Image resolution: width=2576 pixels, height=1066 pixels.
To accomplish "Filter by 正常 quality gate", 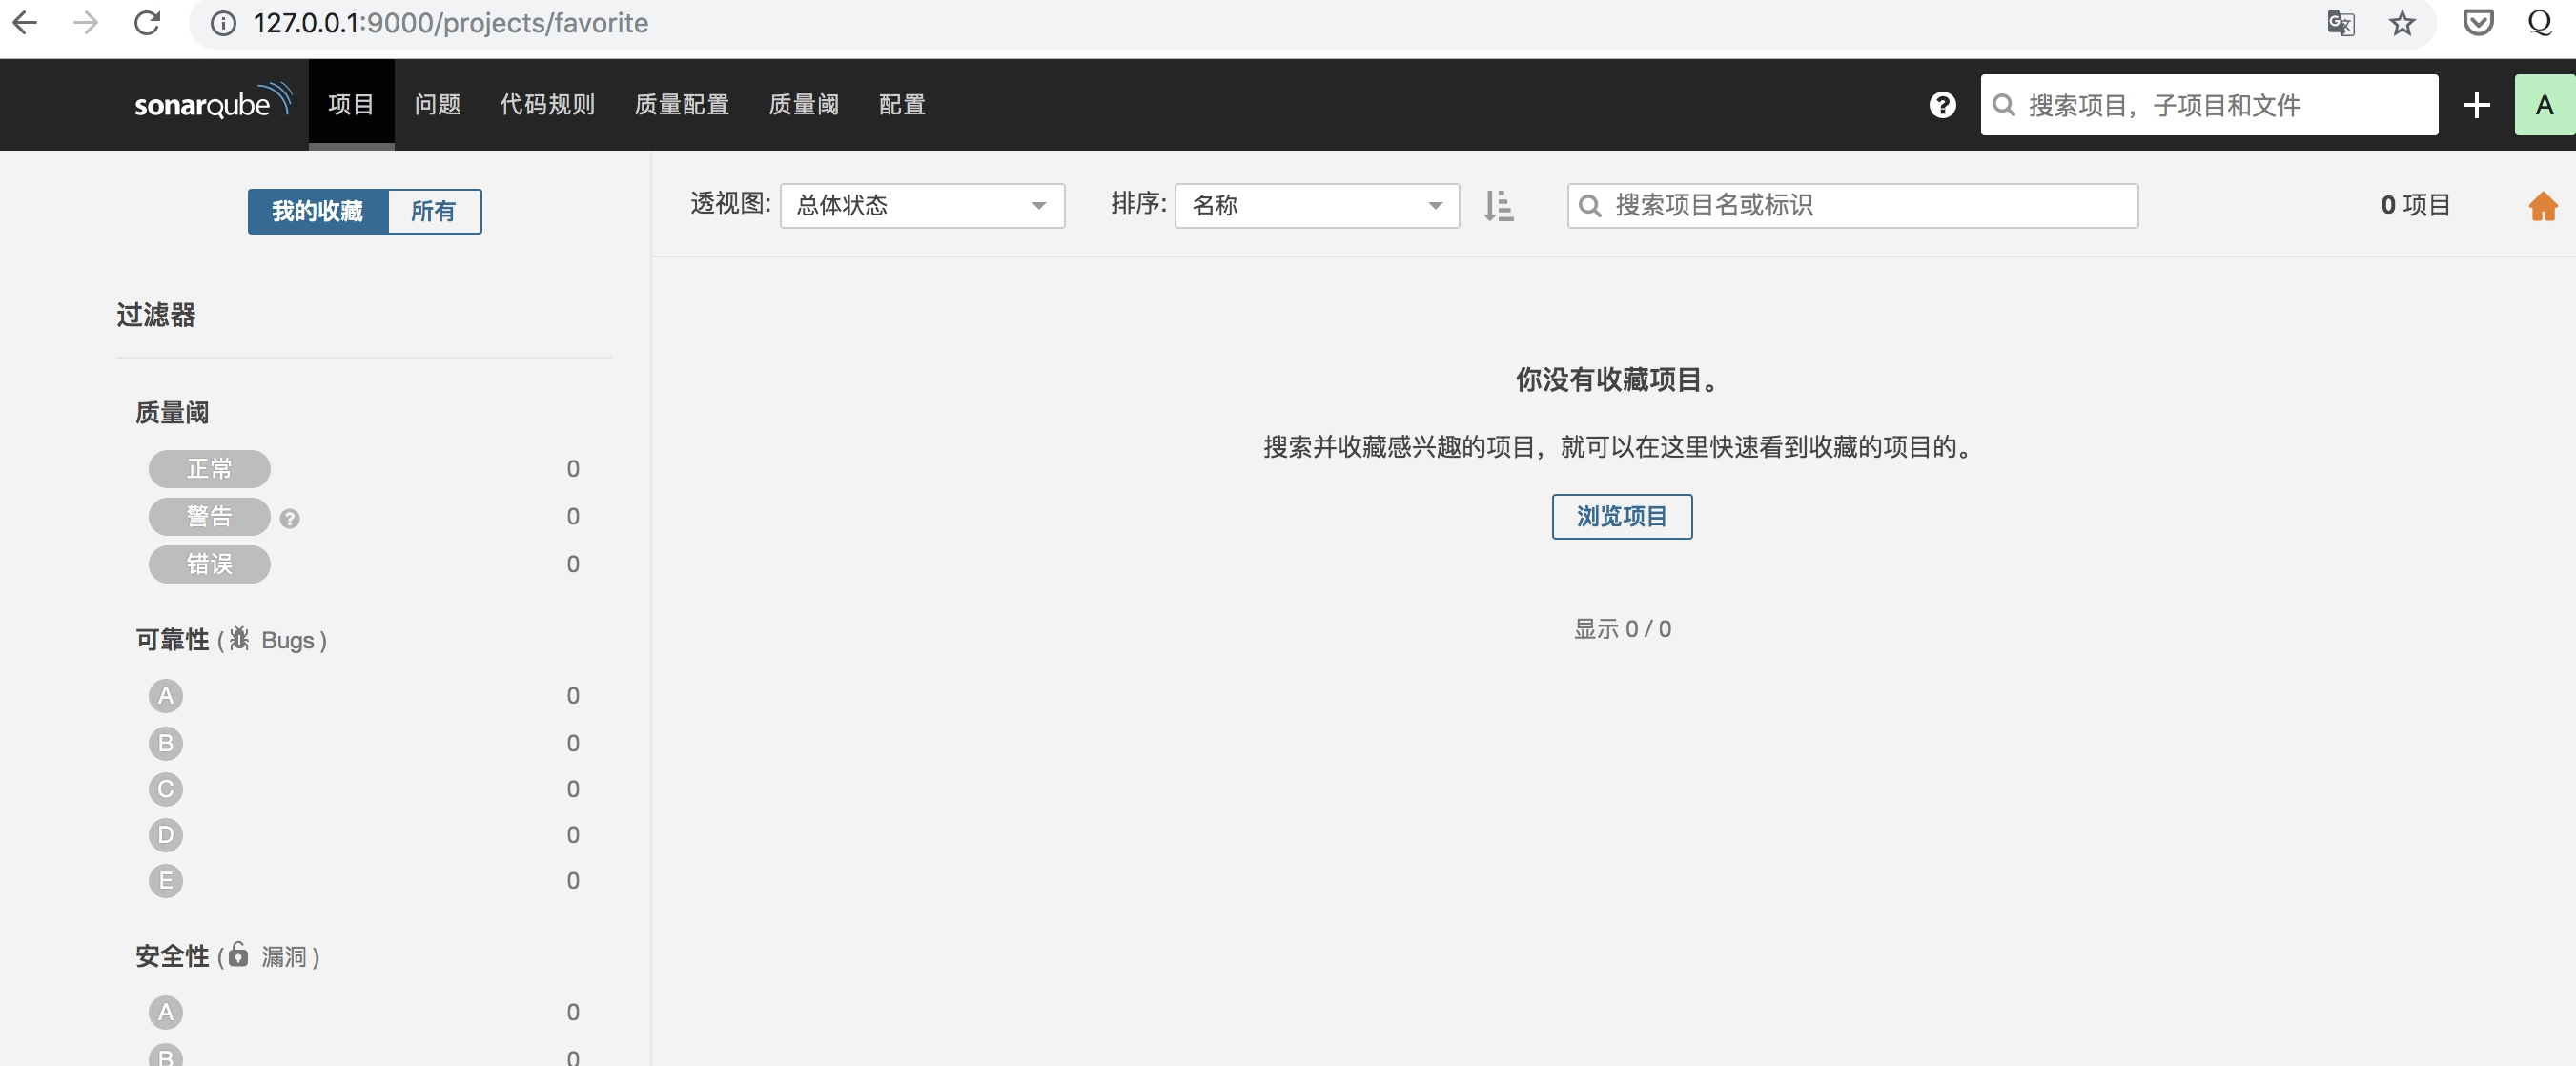I will (209, 469).
